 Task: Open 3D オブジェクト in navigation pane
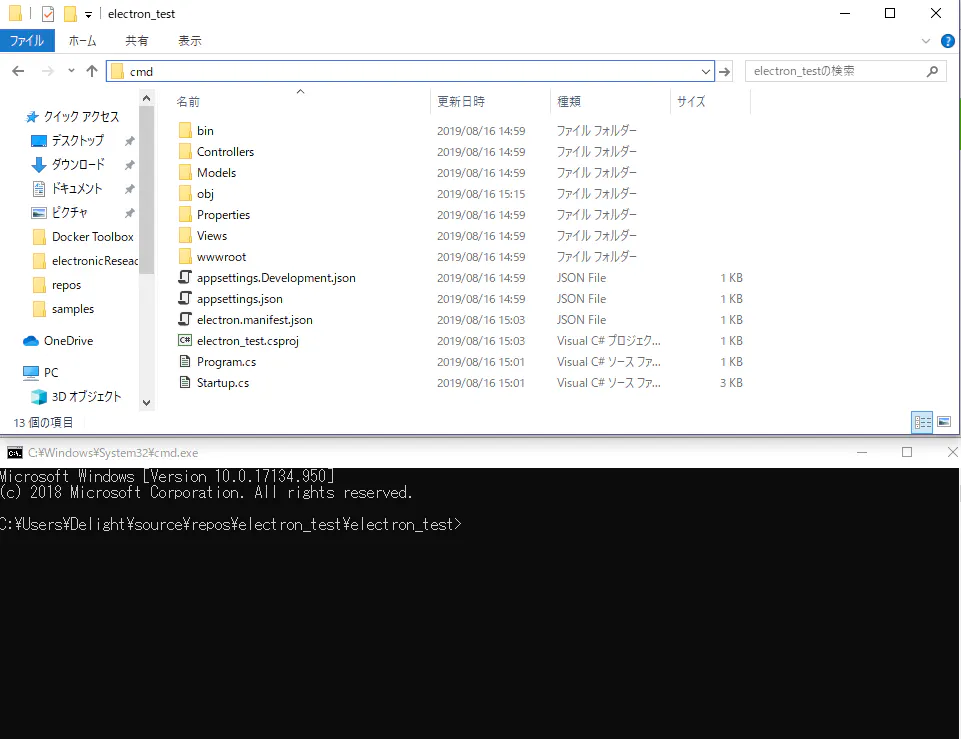86,396
